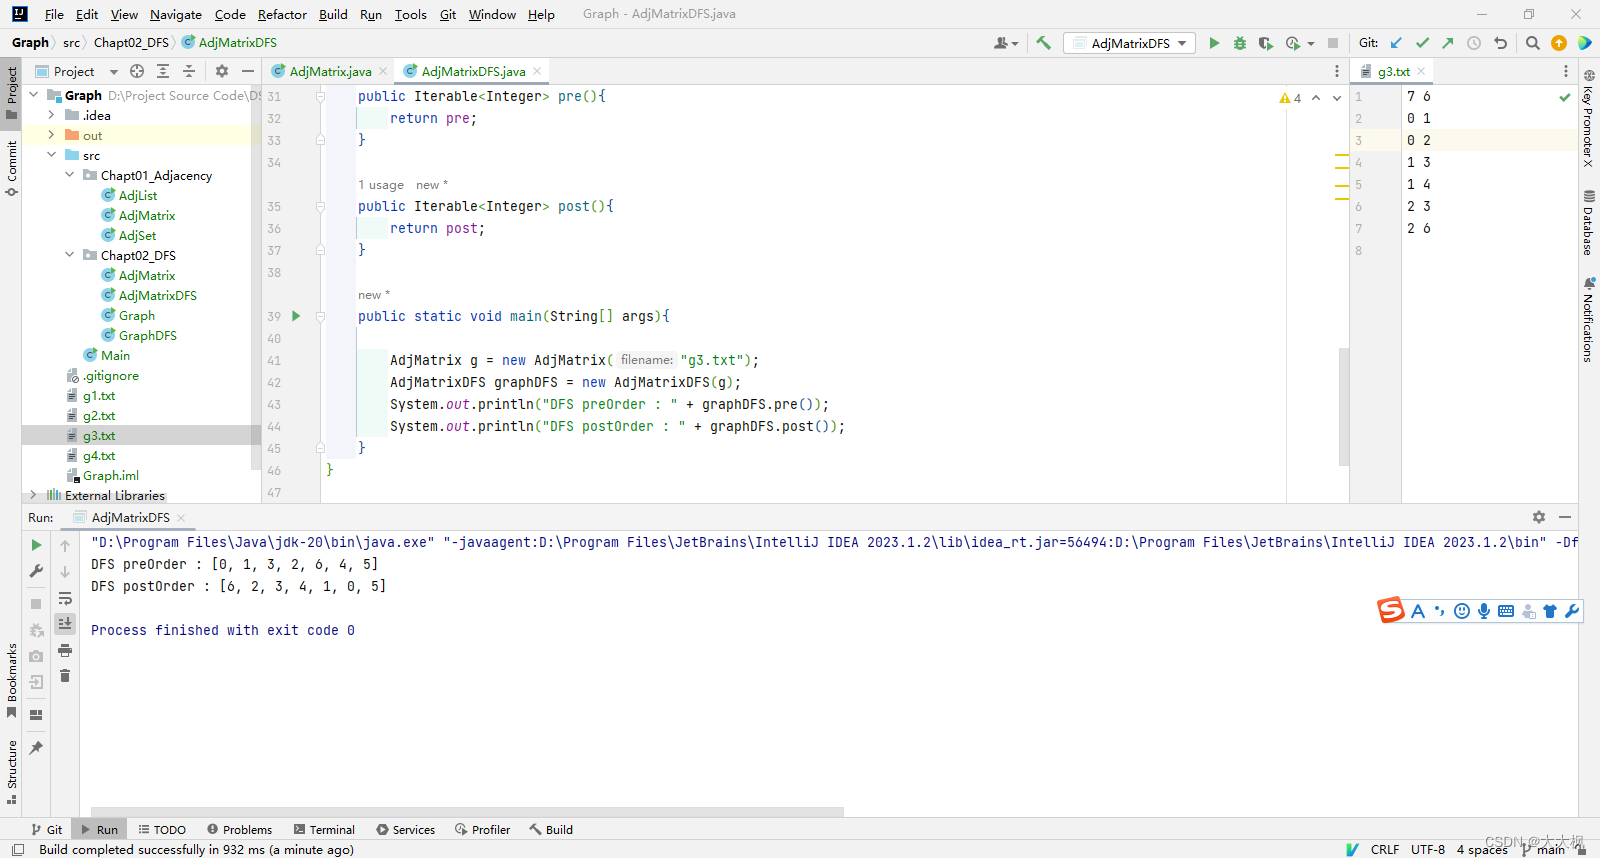Select the g3.txt editor tab
1600x858 pixels.
(x=1393, y=71)
